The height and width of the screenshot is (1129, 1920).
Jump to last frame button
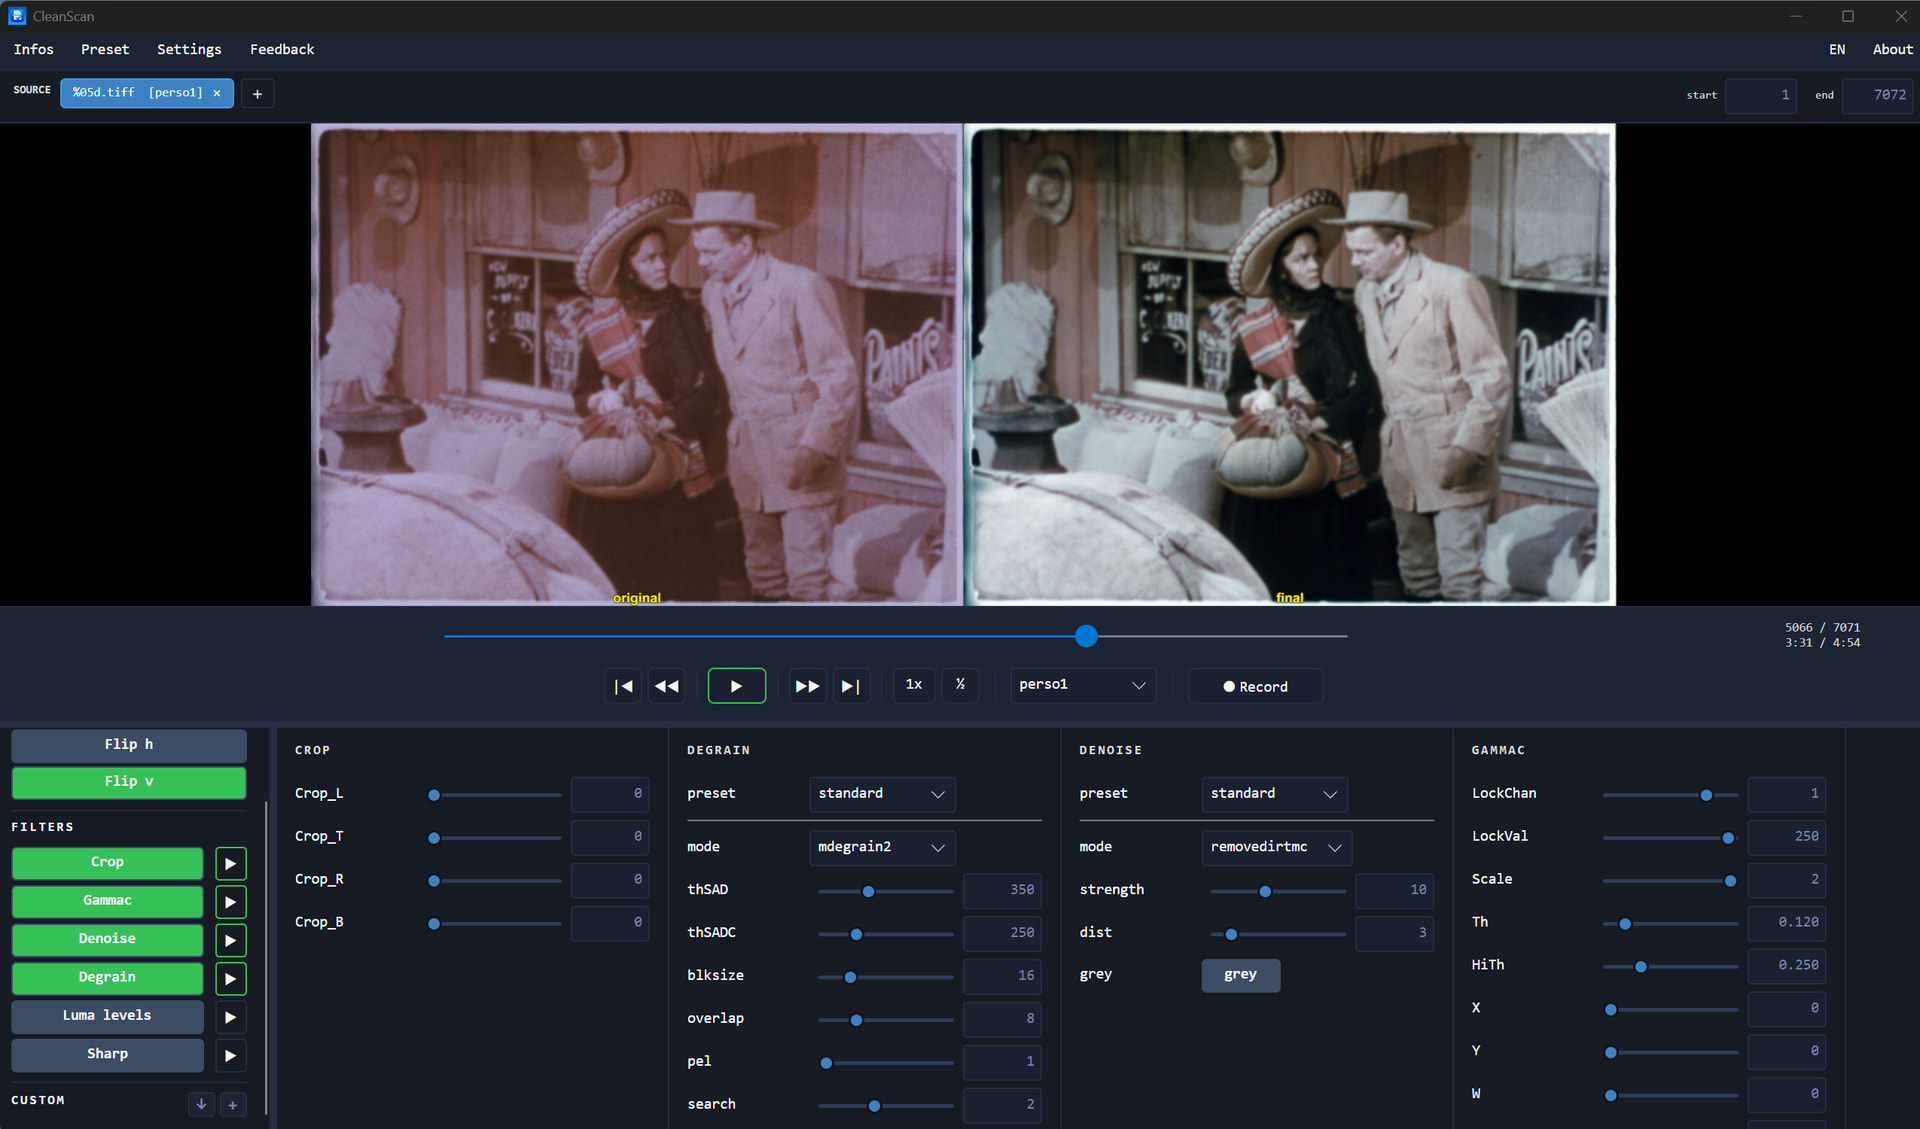coord(850,686)
